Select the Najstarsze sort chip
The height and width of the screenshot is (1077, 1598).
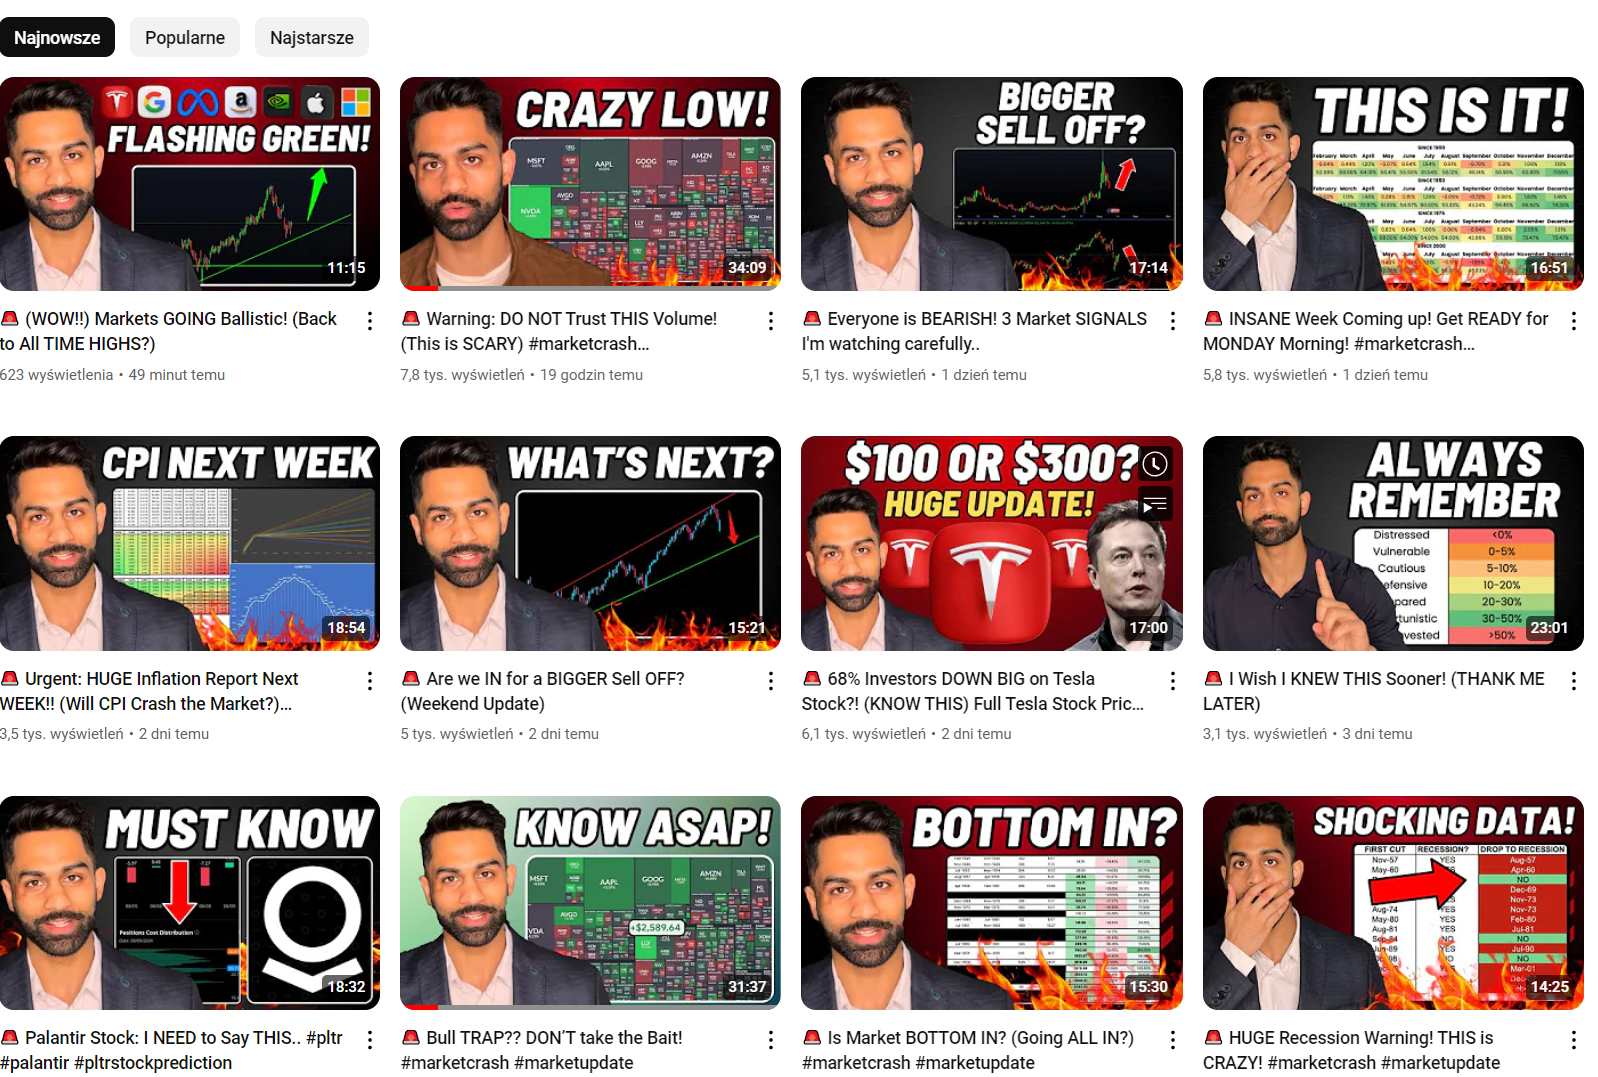pos(312,38)
